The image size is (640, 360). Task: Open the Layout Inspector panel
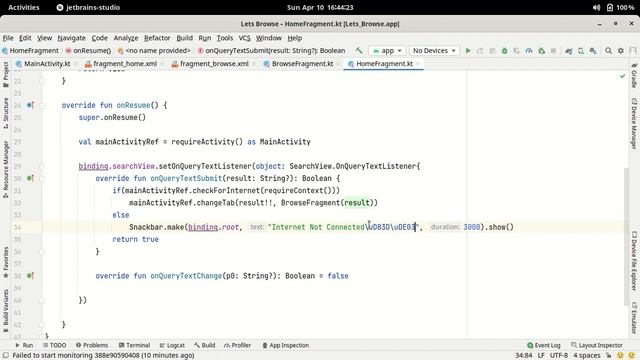[x=597, y=345]
